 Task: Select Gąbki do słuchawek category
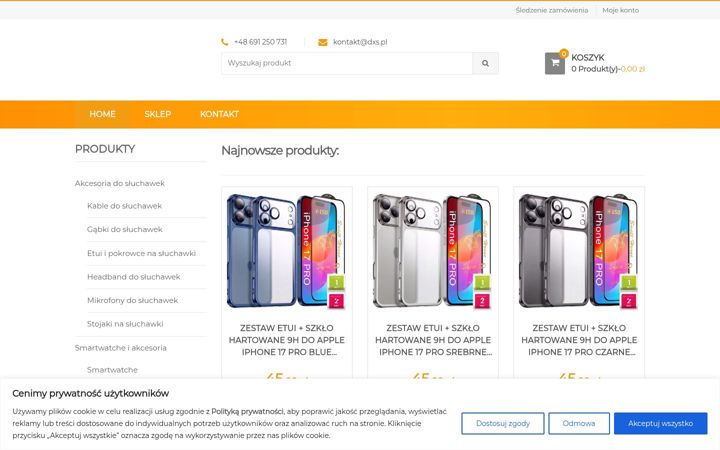[x=124, y=229]
